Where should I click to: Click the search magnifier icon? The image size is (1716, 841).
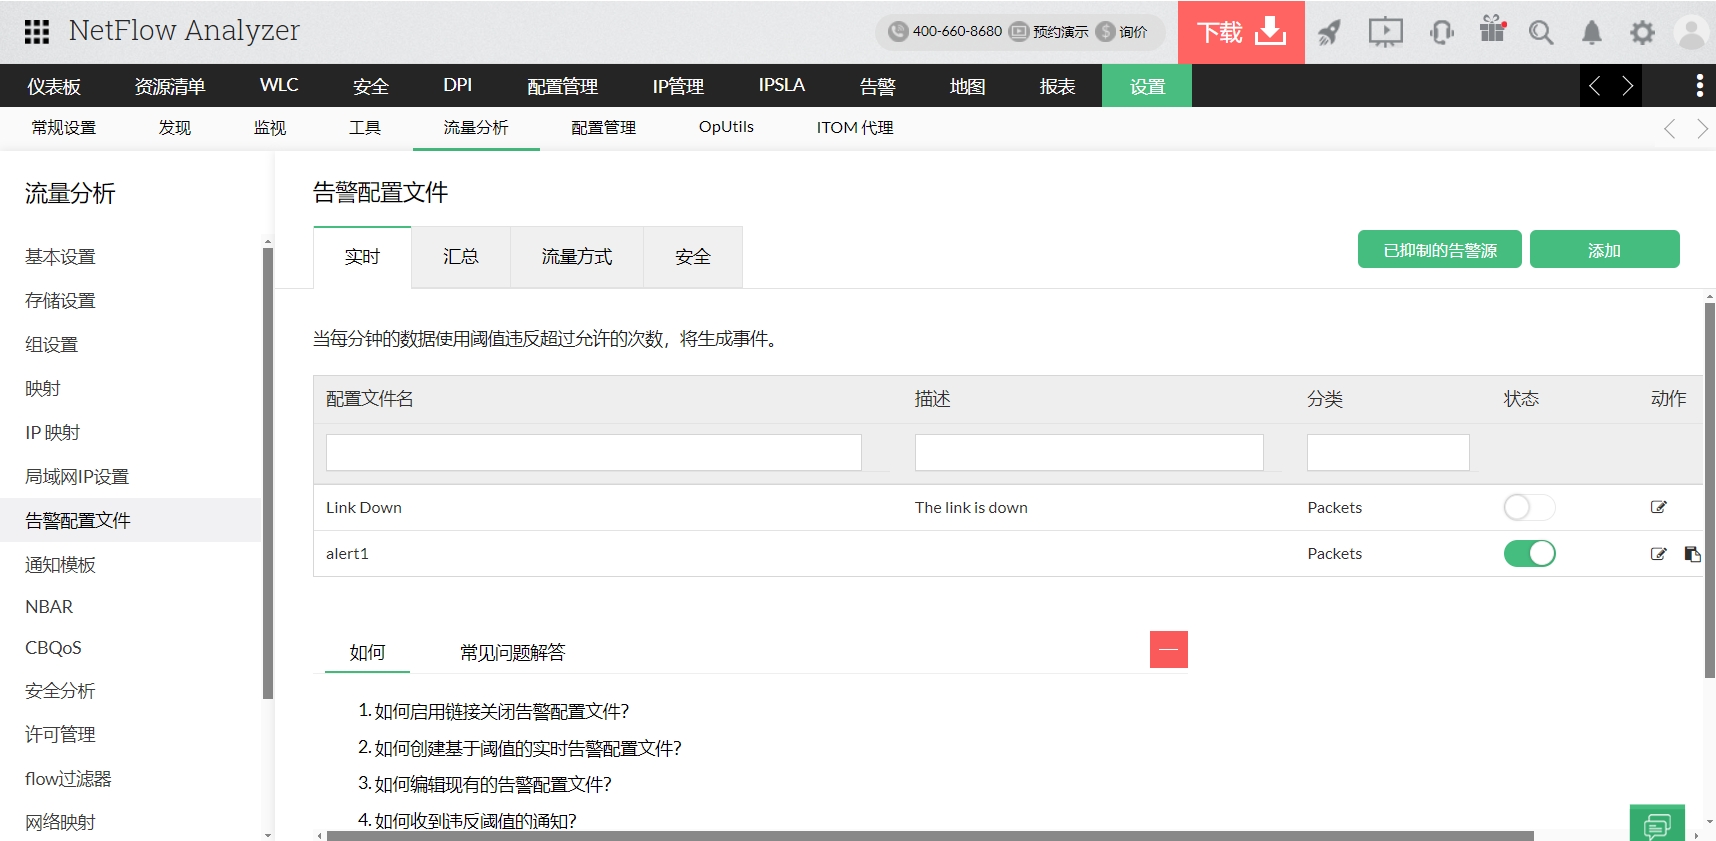(1541, 33)
